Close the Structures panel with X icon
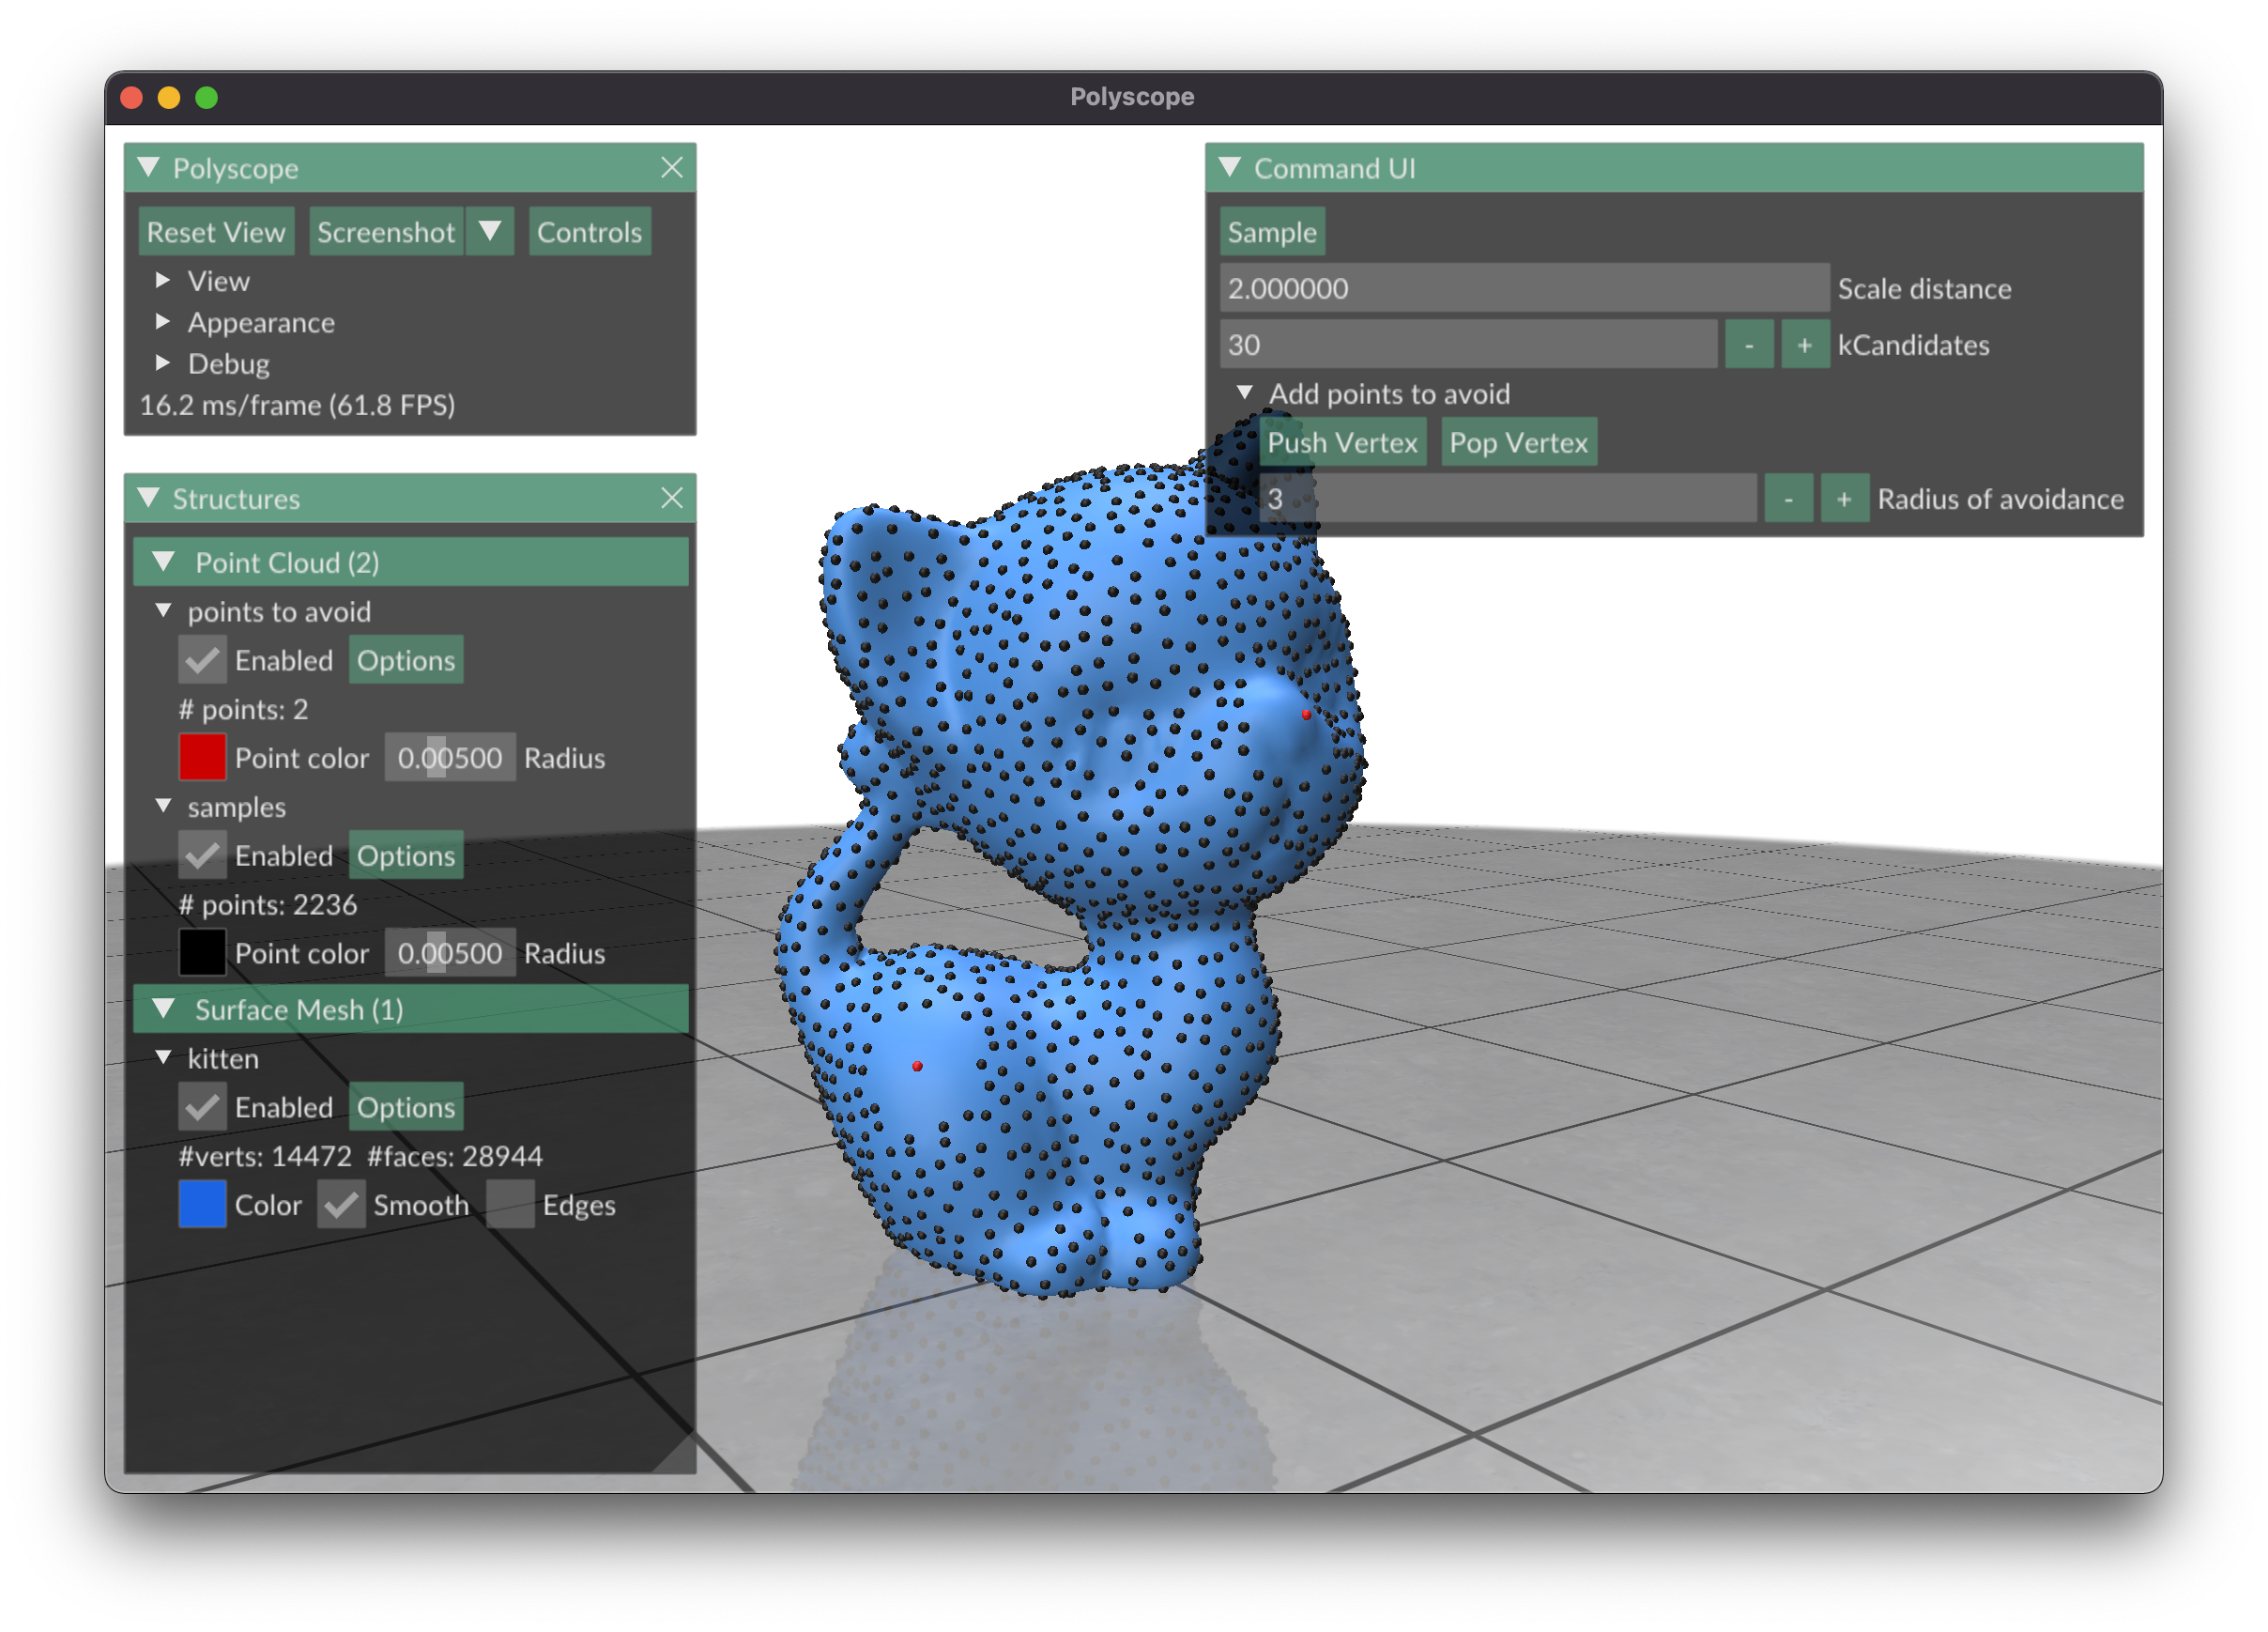2268x1632 pixels. (671, 498)
